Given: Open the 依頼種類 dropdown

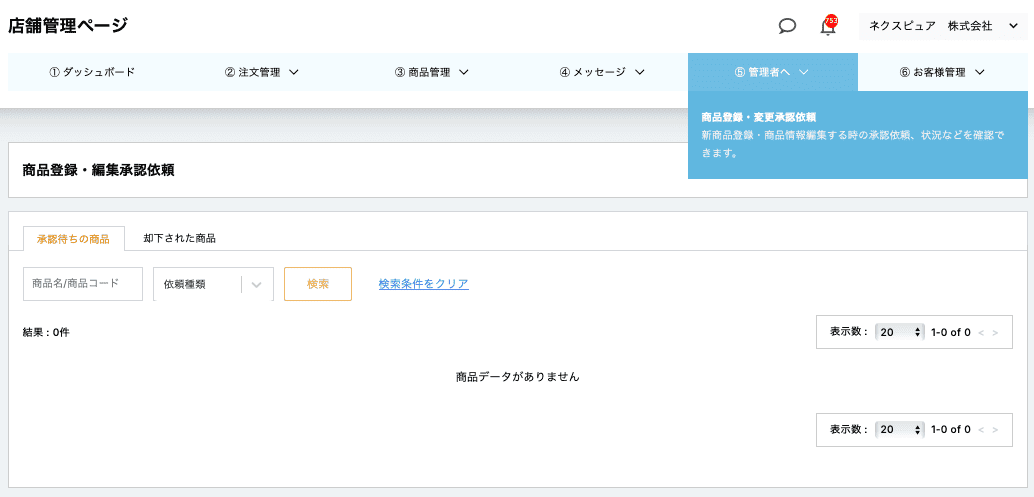Looking at the screenshot, I should (x=213, y=284).
